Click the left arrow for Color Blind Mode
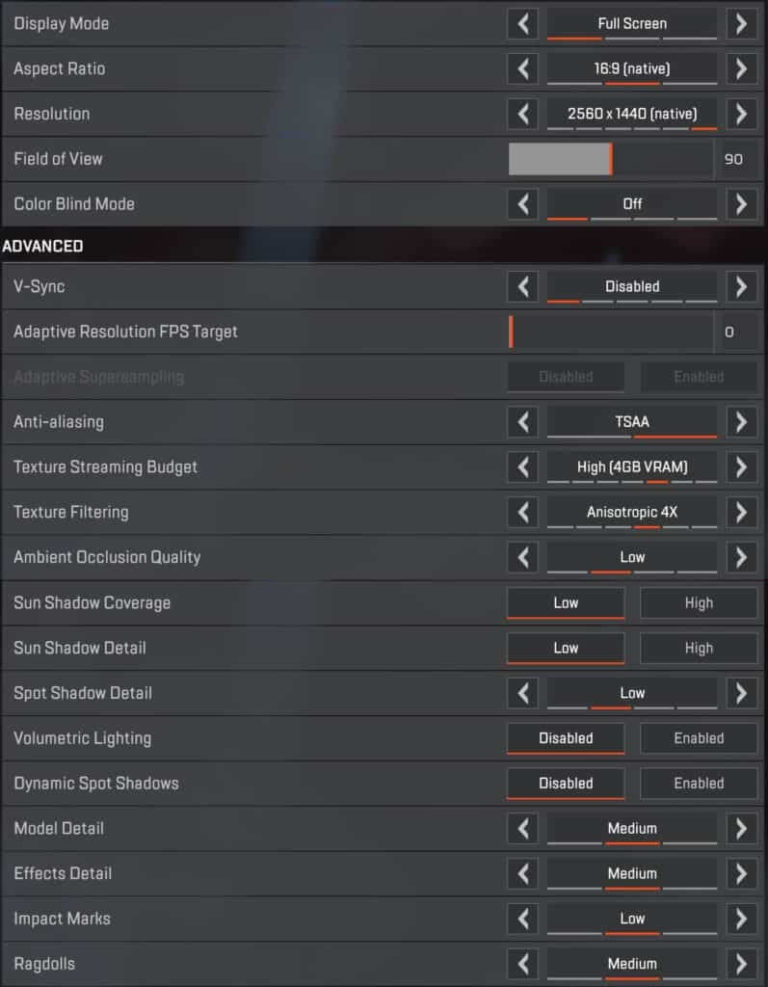This screenshot has height=987, width=768. (x=522, y=204)
